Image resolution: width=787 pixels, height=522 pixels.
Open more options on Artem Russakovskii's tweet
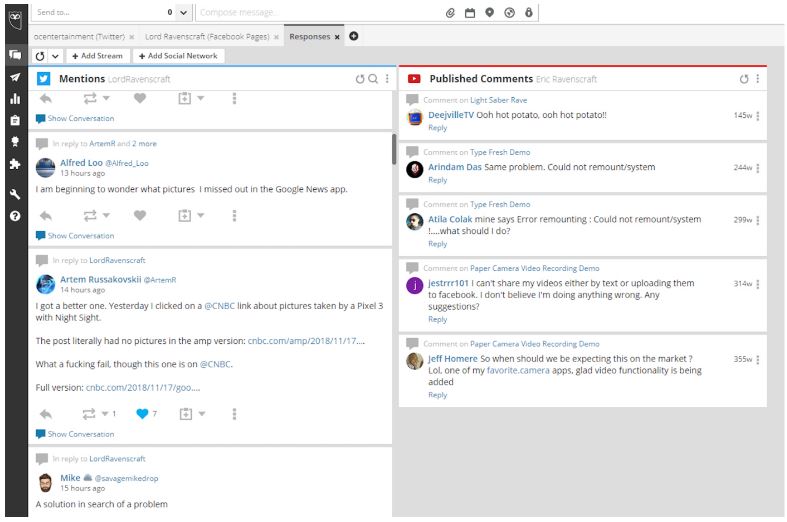click(x=234, y=414)
